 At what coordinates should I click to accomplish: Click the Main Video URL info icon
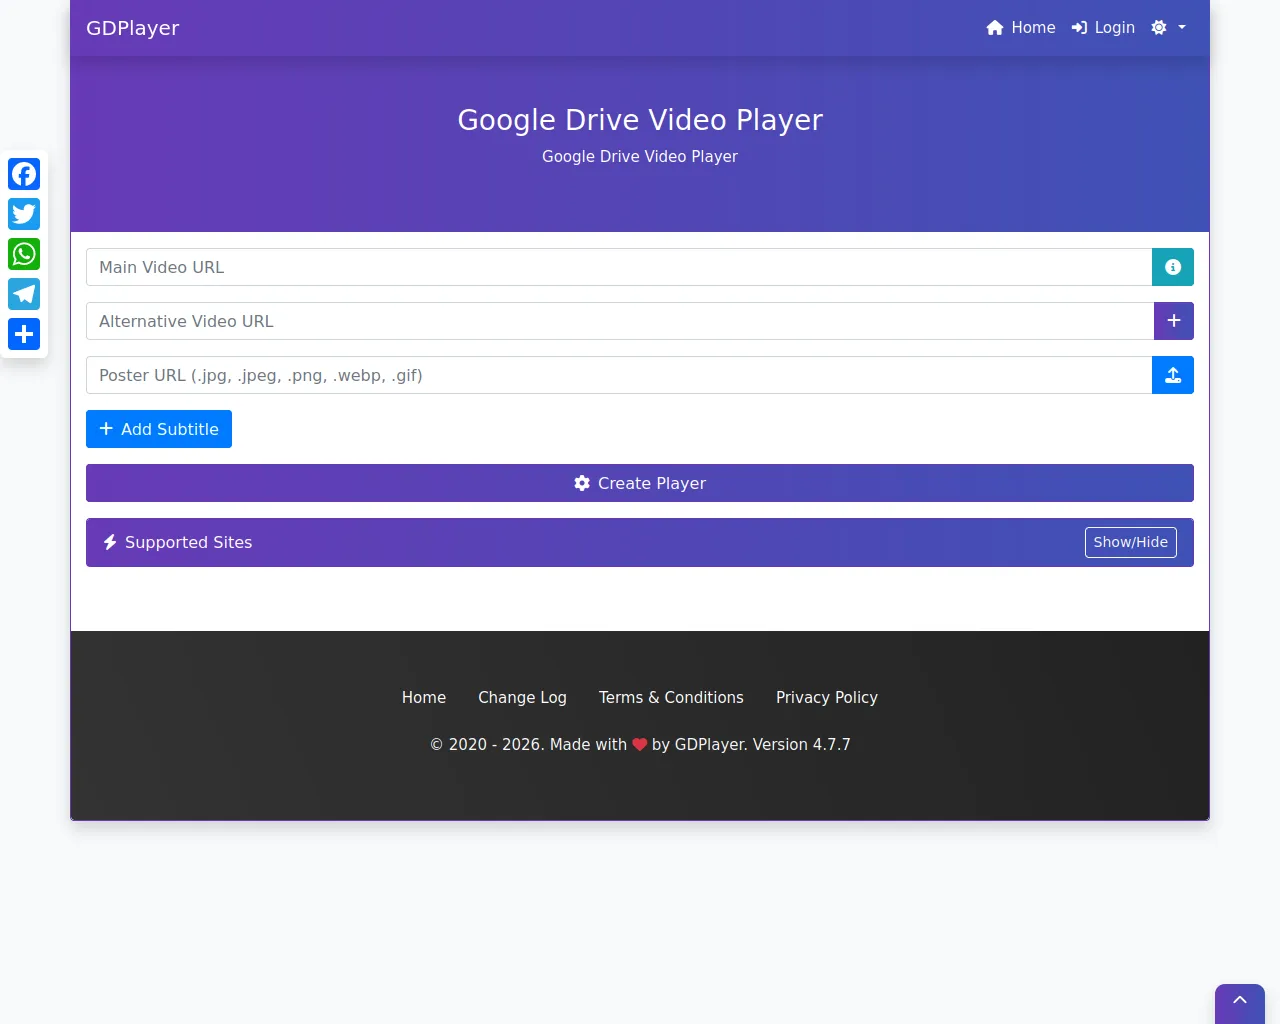tap(1173, 267)
